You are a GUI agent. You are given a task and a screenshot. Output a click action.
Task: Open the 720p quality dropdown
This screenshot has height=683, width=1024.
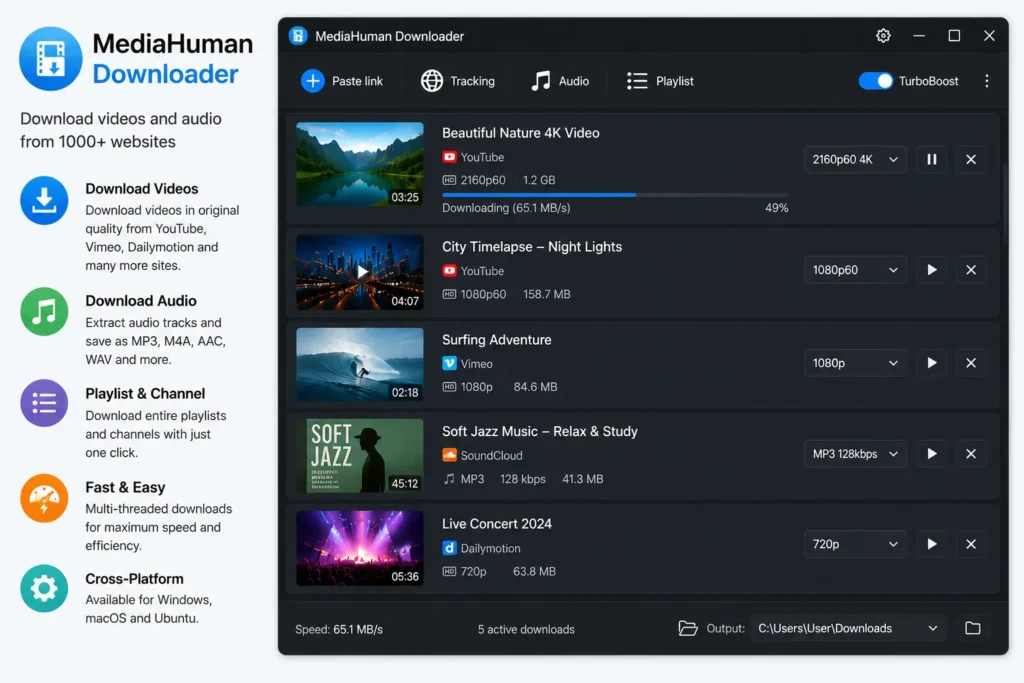pyautogui.click(x=855, y=544)
